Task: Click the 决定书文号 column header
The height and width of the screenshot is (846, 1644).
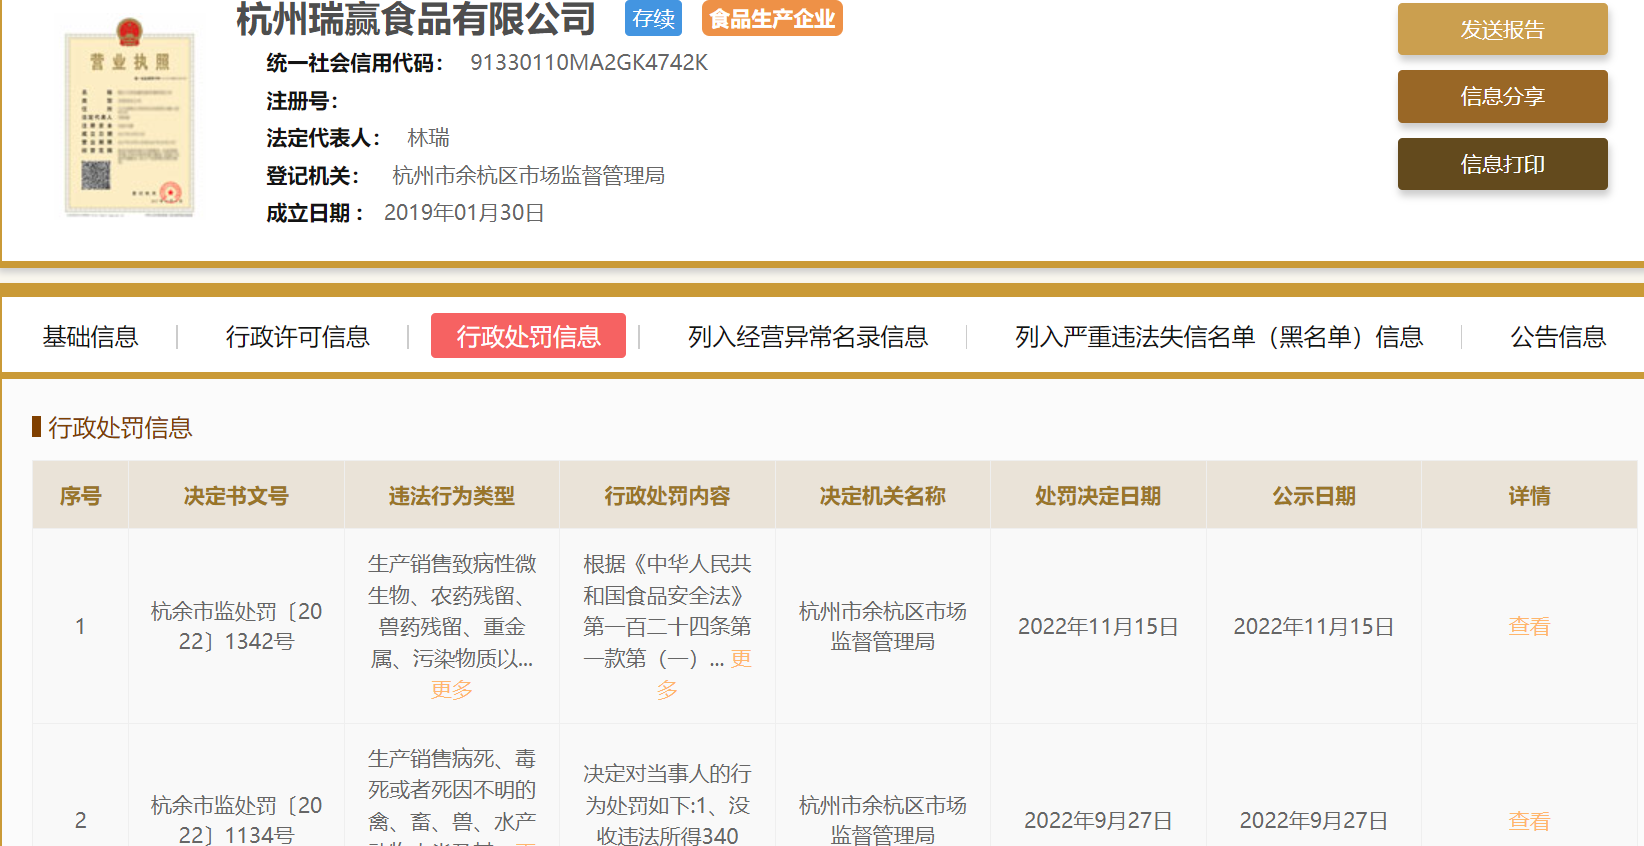Action: coord(236,495)
